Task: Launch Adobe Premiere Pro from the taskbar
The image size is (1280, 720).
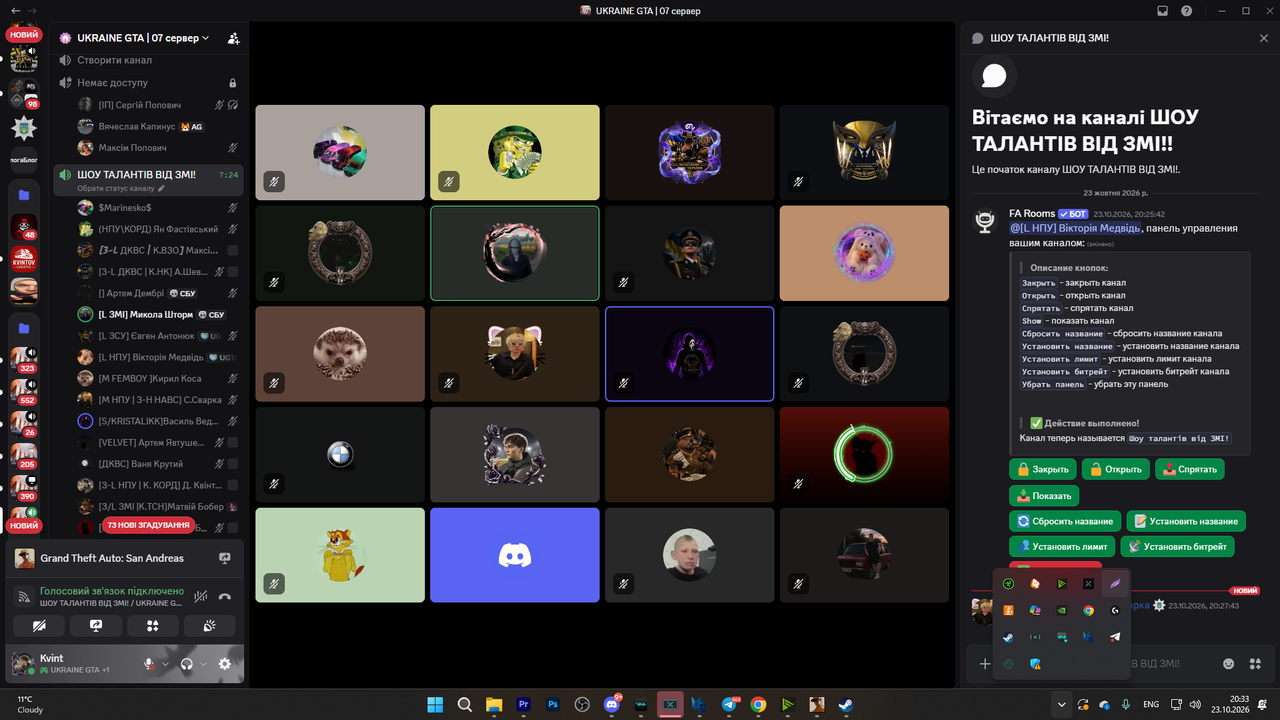Action: (523, 705)
